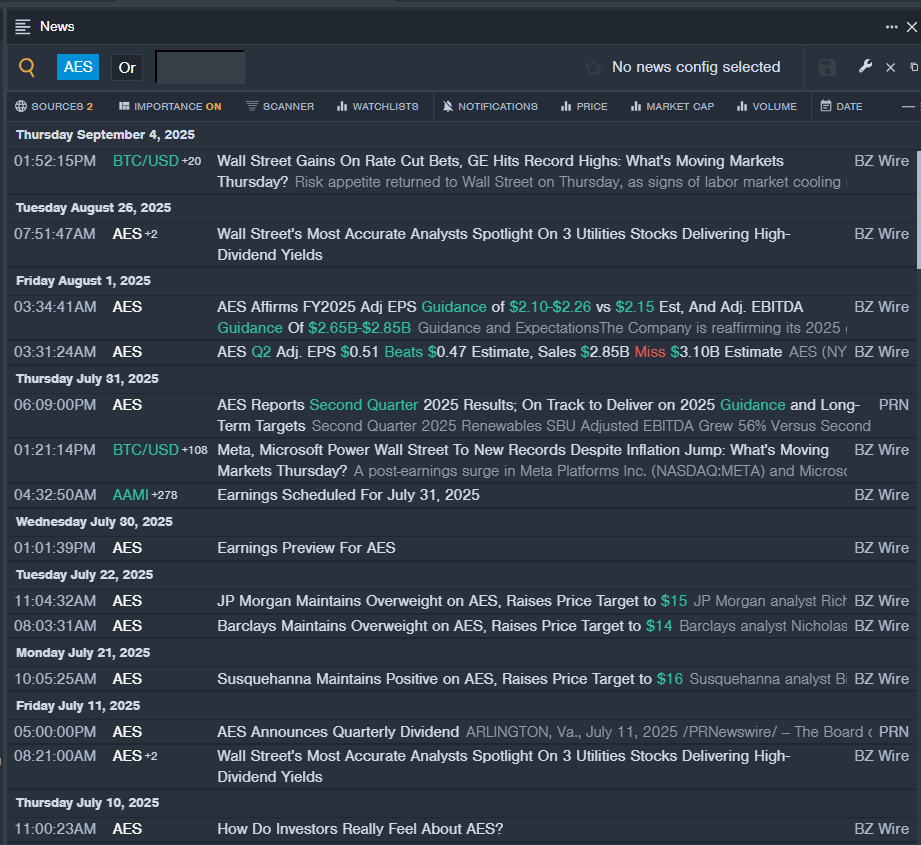Click the Friday August 1, 2025 date header
Screen dimensions: 921x845
coord(83,281)
